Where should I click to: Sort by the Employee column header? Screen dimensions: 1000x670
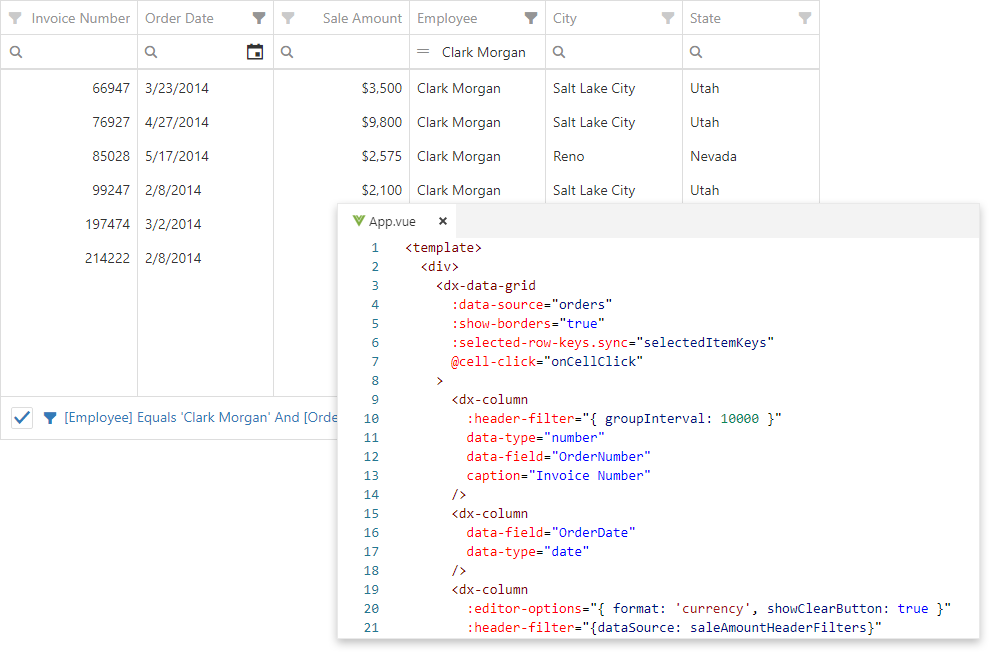coord(448,18)
